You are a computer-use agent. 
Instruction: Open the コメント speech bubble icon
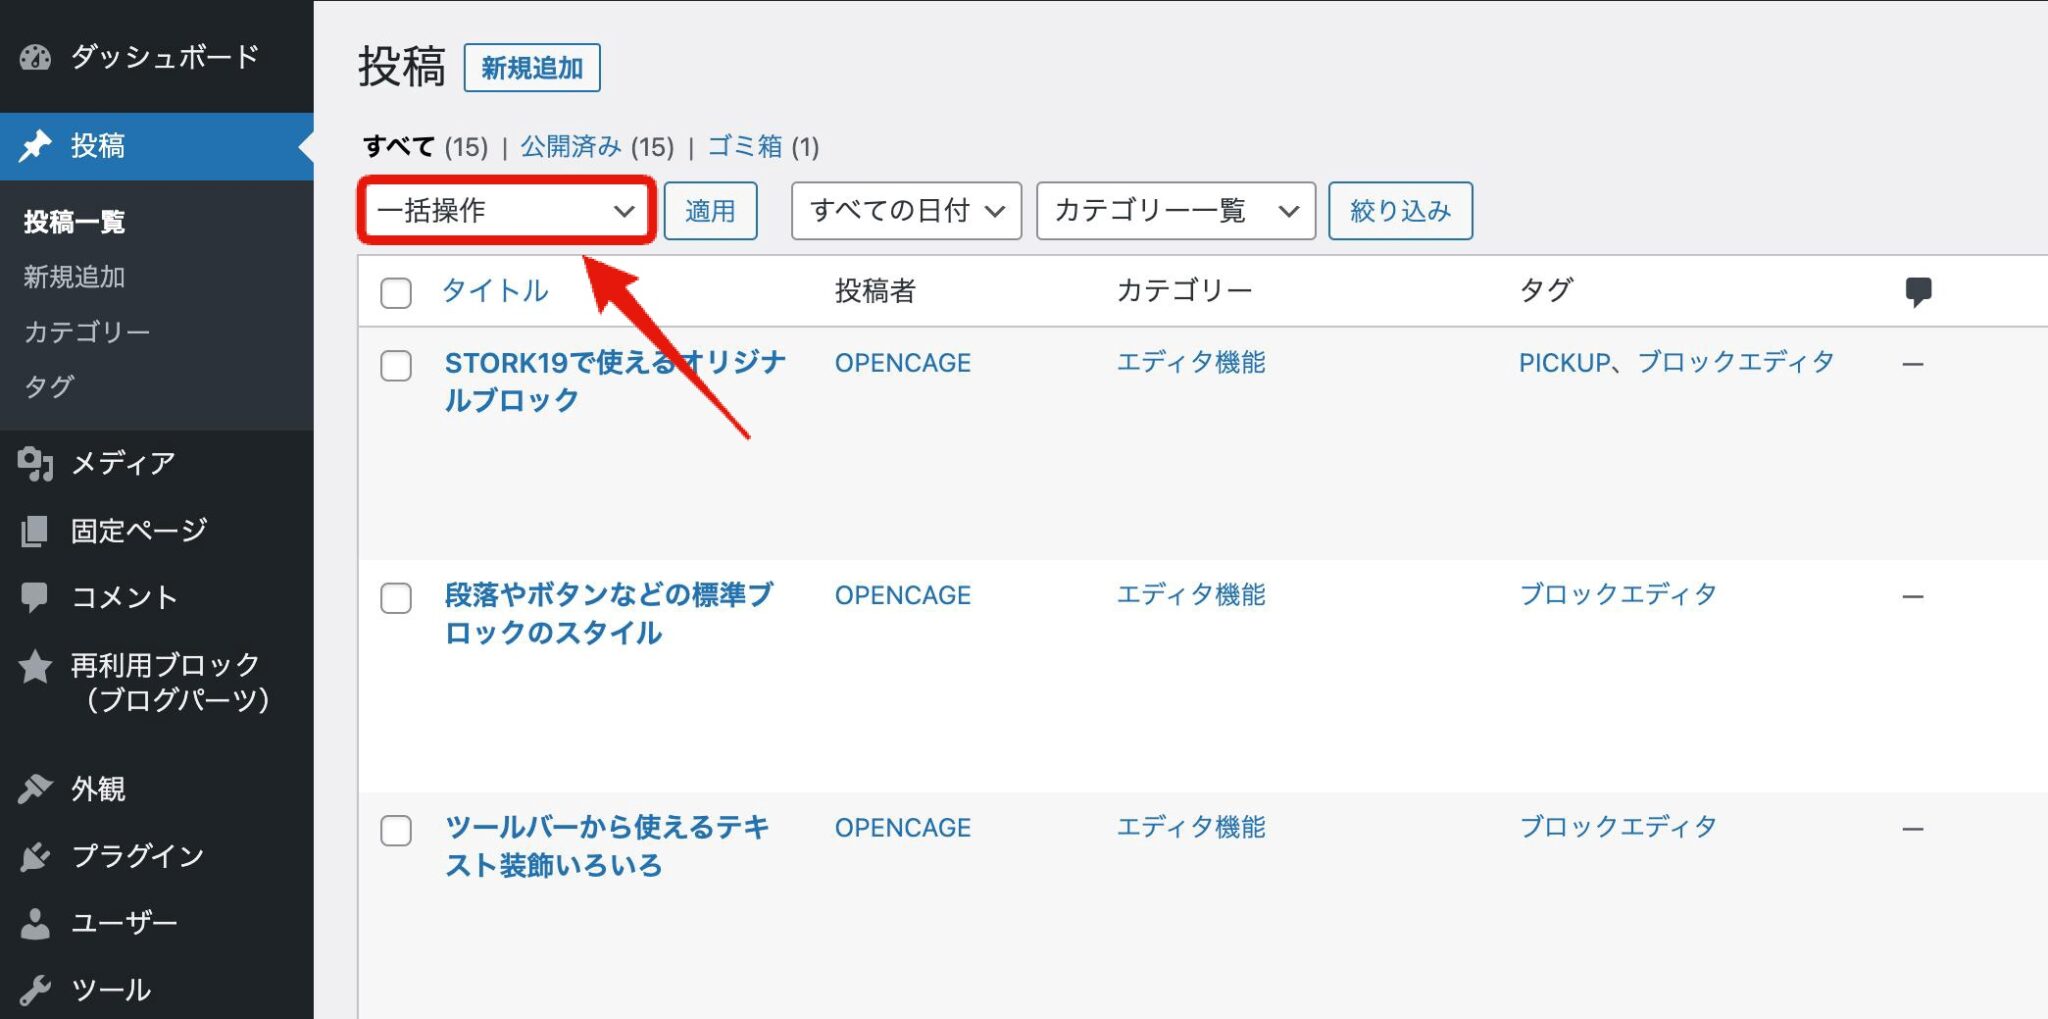pos(35,597)
